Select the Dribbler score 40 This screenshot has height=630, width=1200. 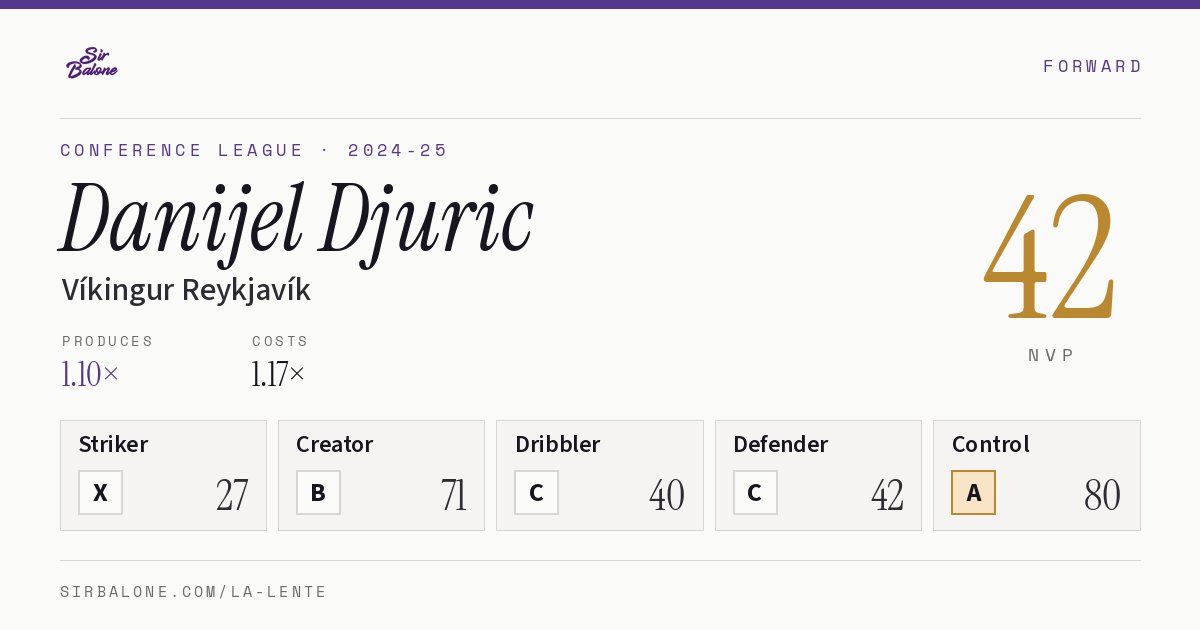coord(667,495)
